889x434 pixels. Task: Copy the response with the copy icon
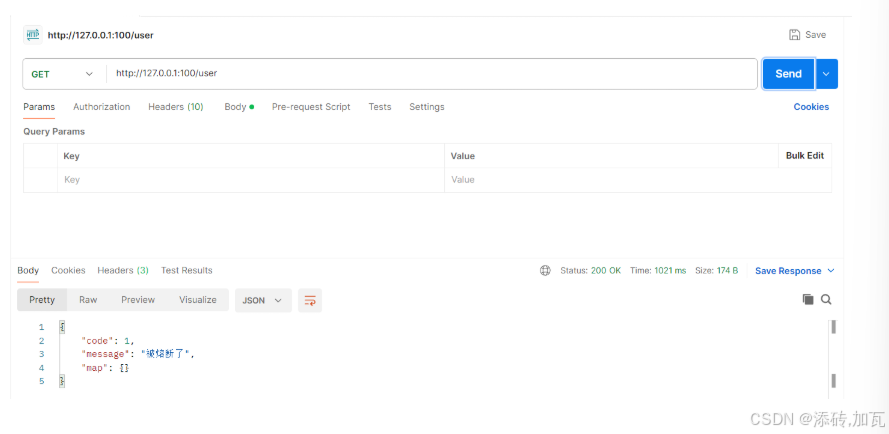pos(808,300)
